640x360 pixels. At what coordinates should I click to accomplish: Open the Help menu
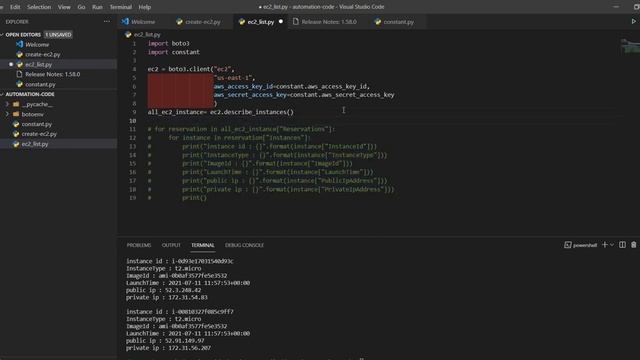[x=144, y=7]
